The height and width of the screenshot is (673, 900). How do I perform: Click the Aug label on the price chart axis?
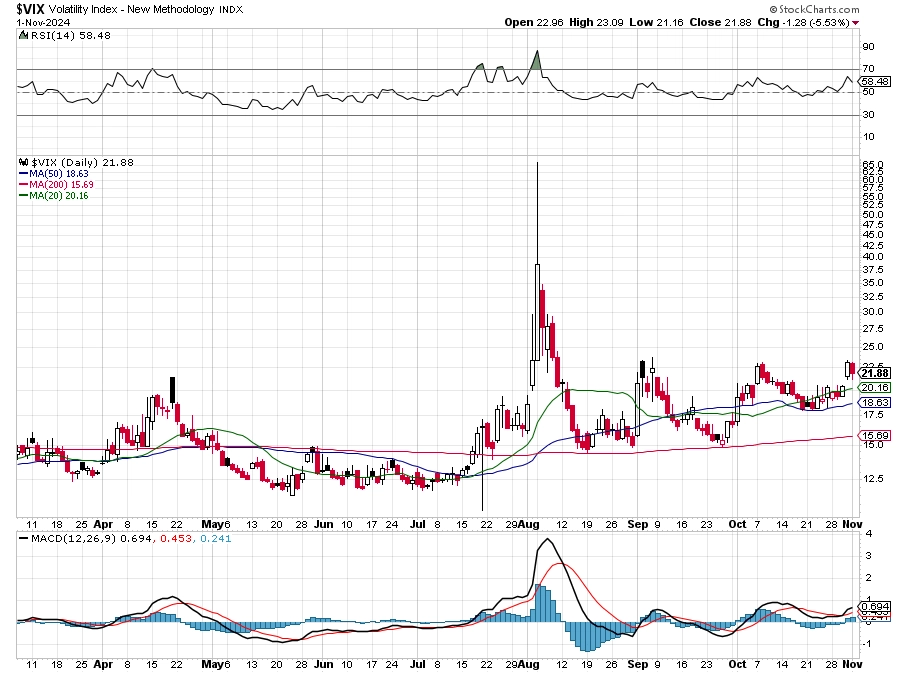[529, 524]
